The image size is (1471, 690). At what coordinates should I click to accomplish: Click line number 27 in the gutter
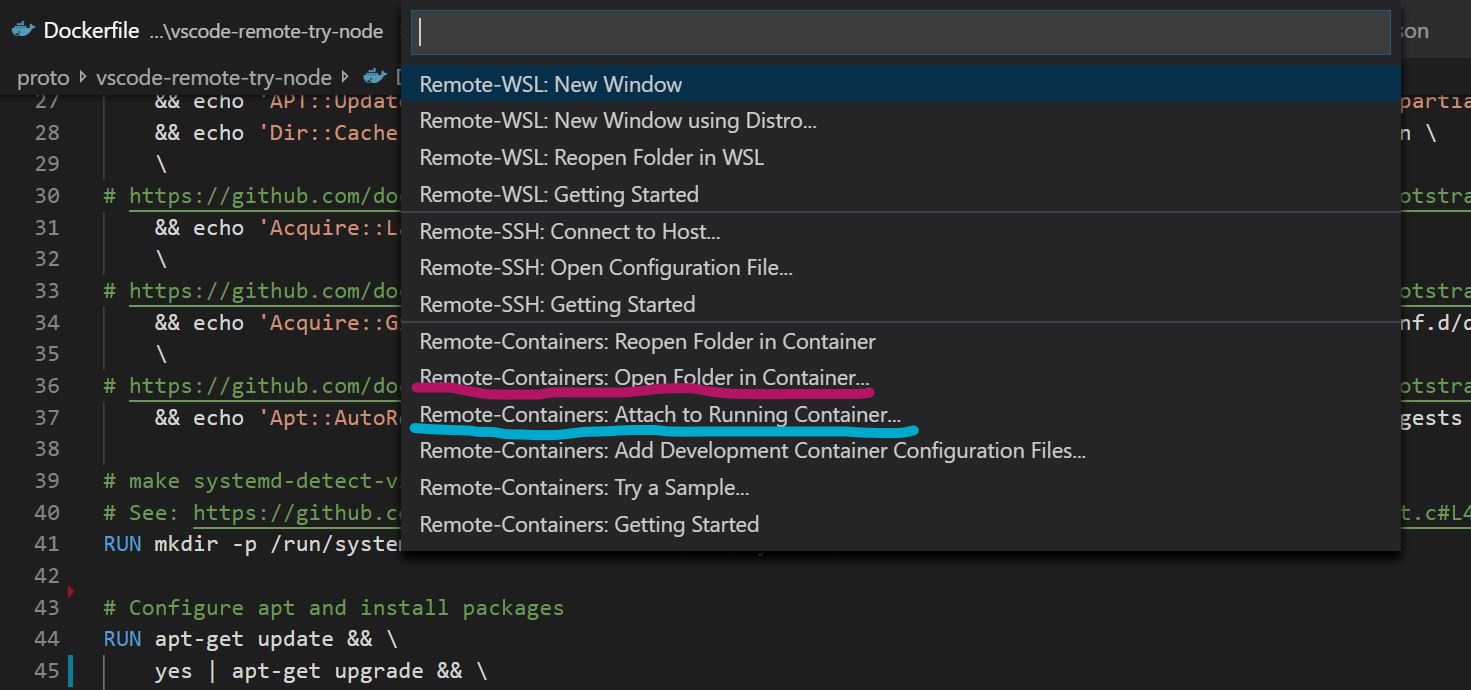47,101
